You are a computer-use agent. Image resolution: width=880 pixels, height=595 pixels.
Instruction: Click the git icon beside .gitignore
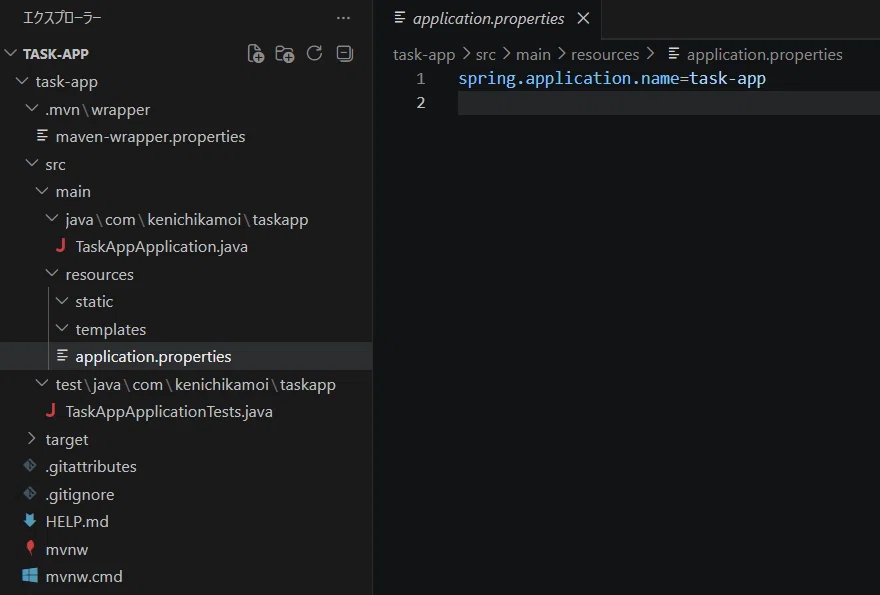pos(30,493)
